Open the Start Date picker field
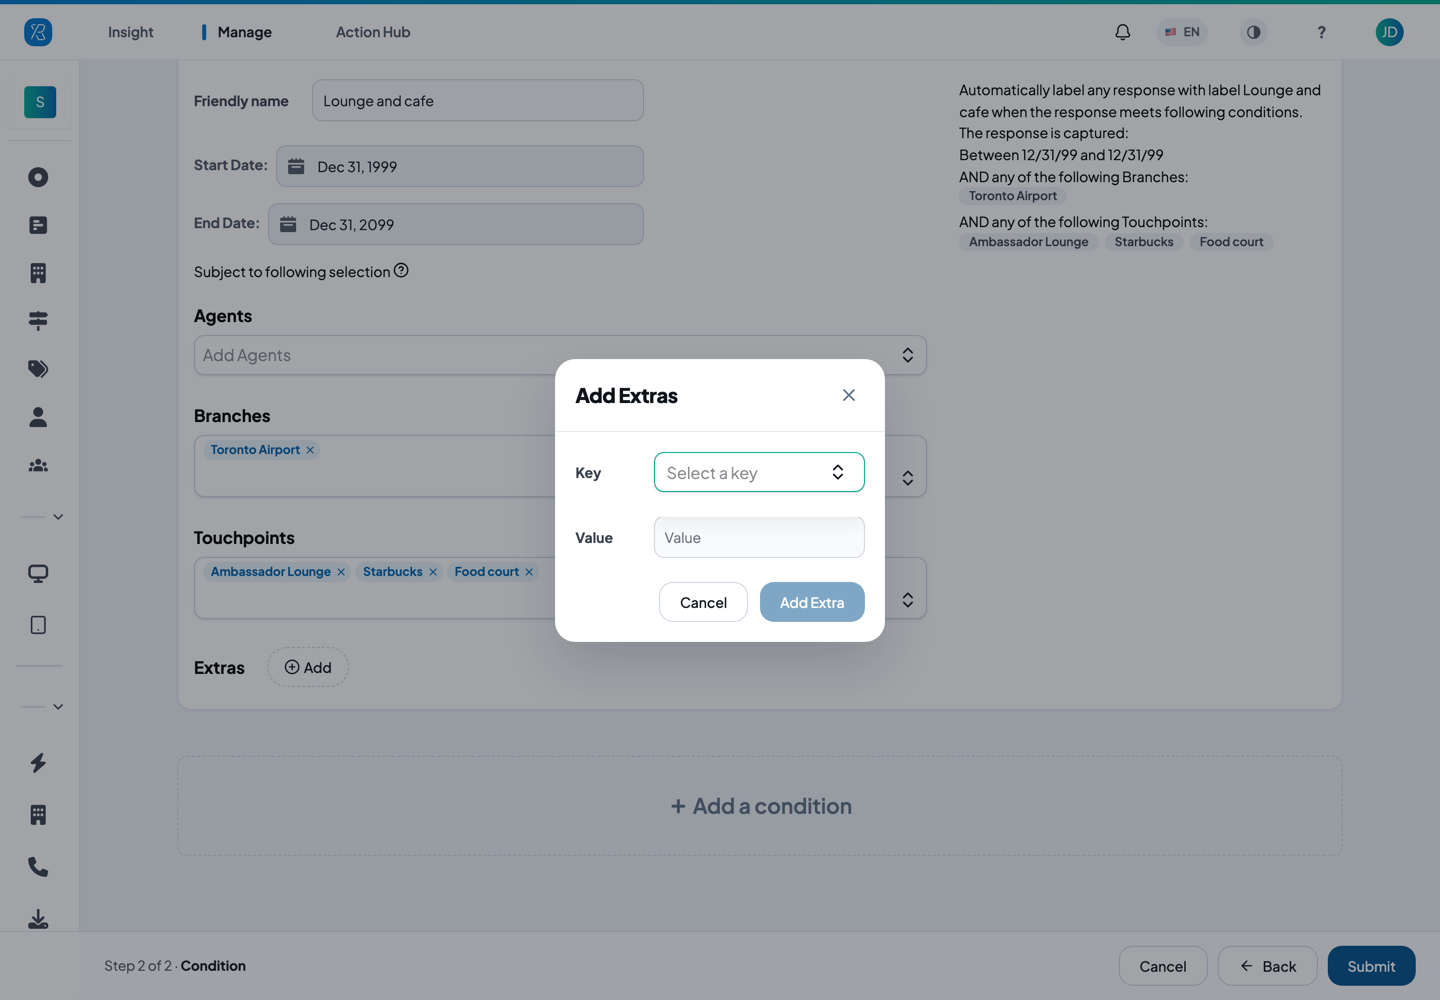The height and width of the screenshot is (1000, 1440). [460, 166]
